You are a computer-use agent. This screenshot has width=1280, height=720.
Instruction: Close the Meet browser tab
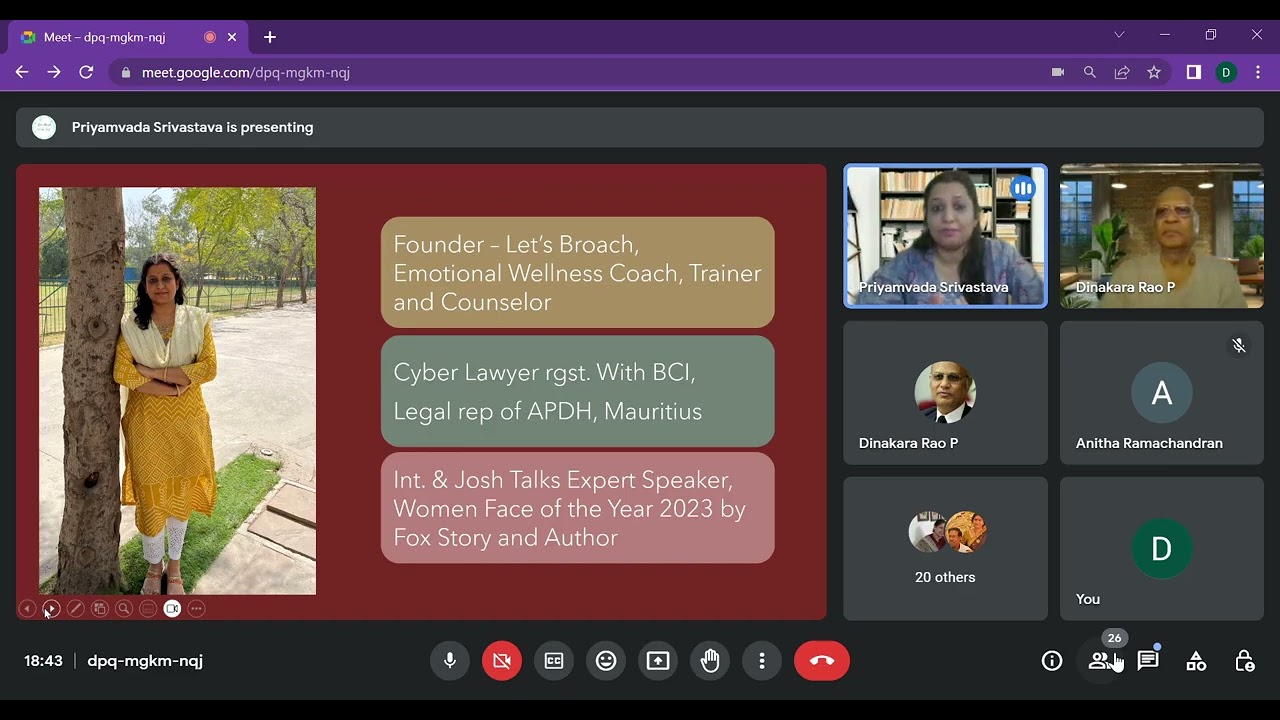[232, 37]
